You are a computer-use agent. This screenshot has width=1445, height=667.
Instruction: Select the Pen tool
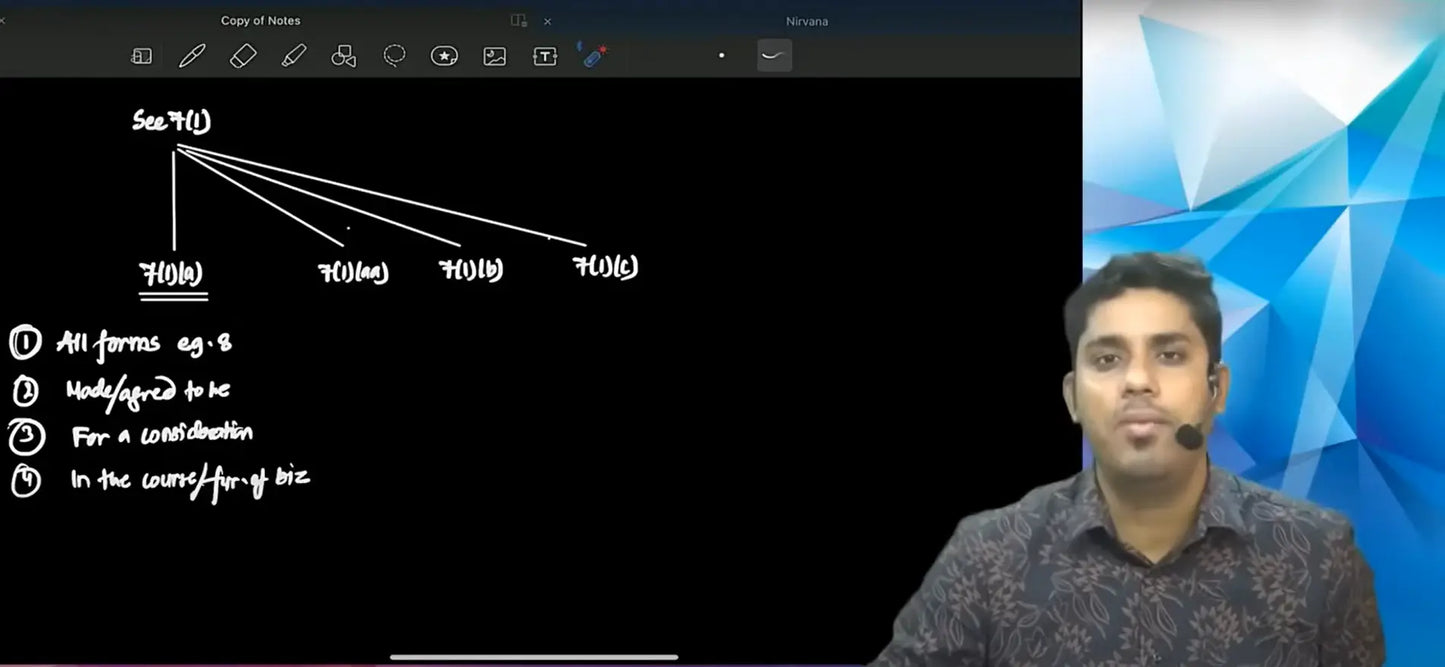click(192, 56)
